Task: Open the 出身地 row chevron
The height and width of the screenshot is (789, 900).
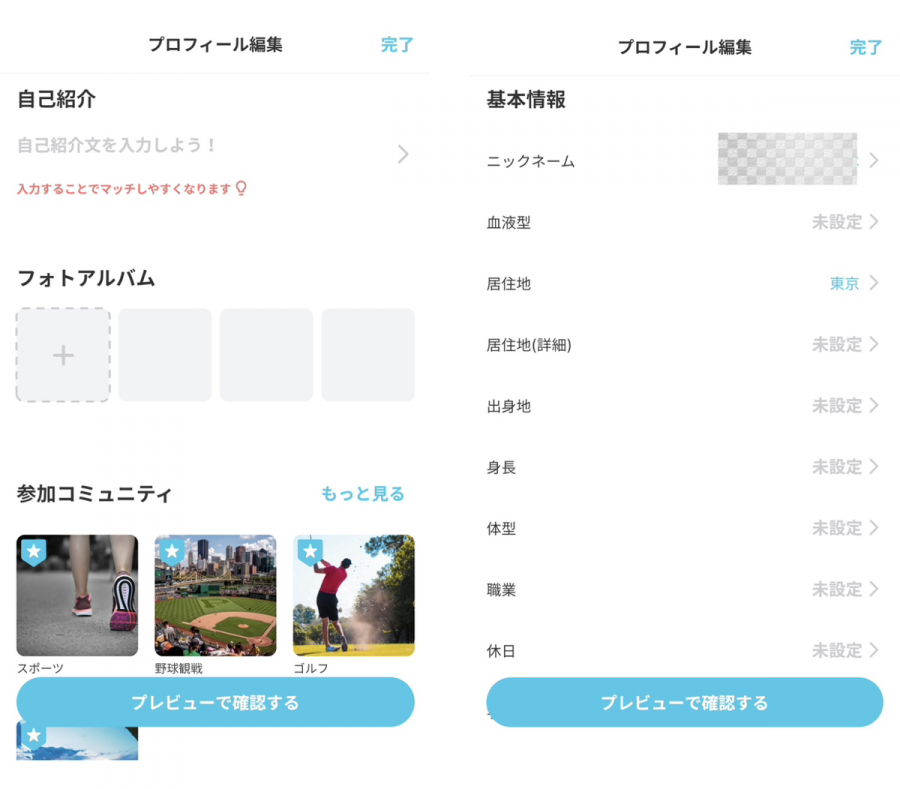Action: coord(874,405)
